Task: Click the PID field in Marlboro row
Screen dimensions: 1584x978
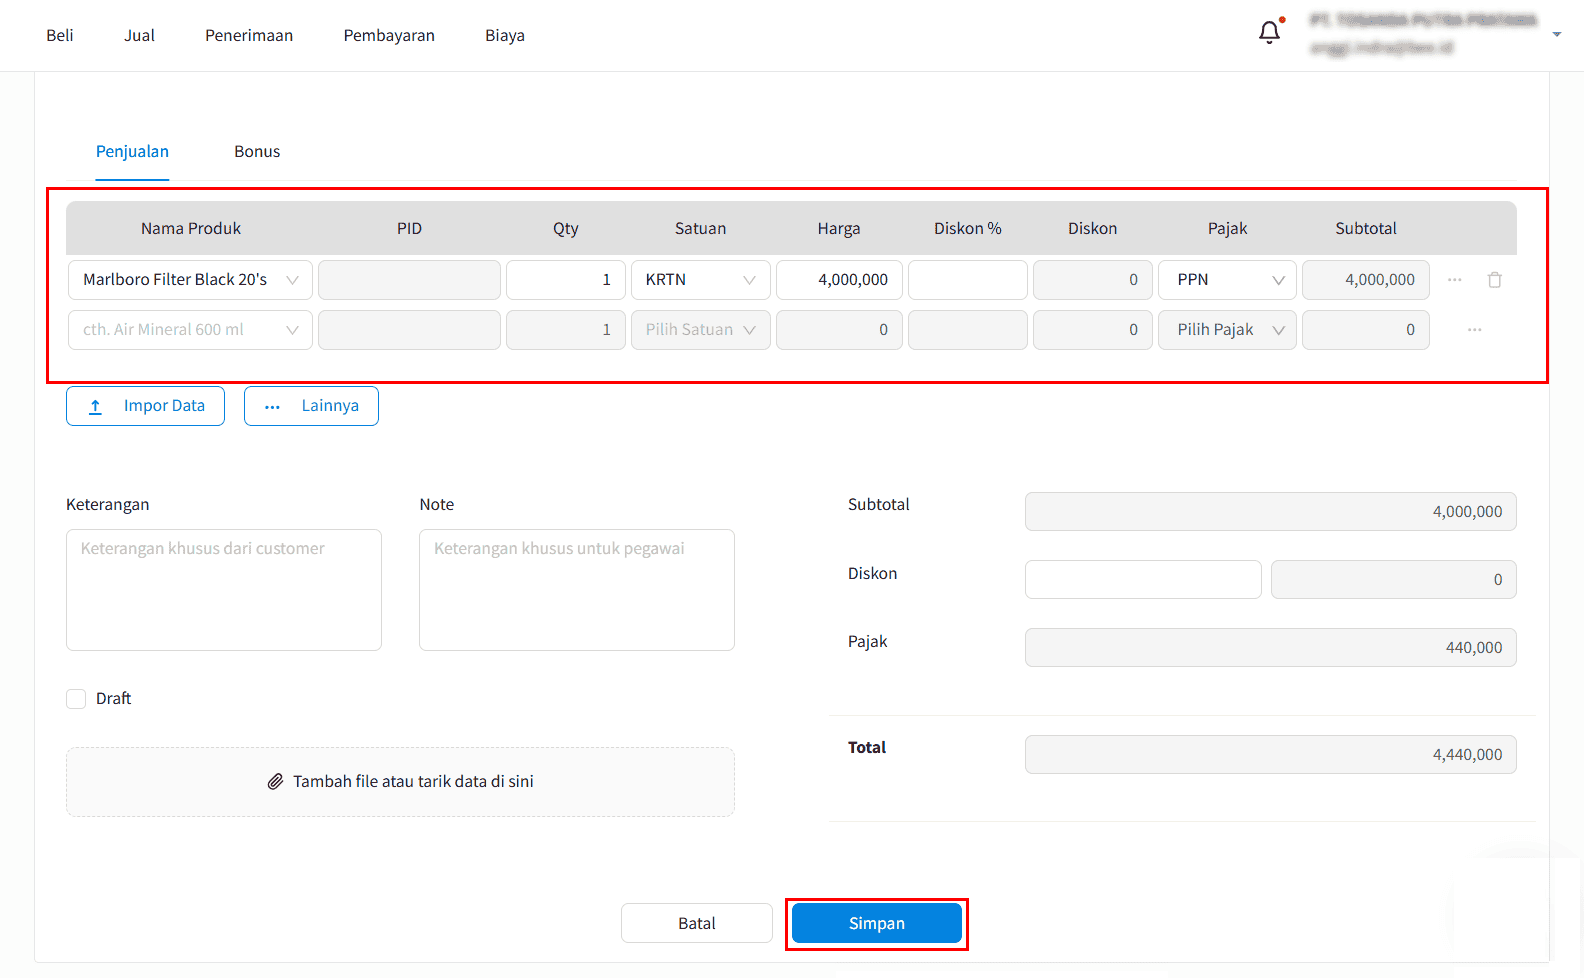Action: tap(409, 280)
